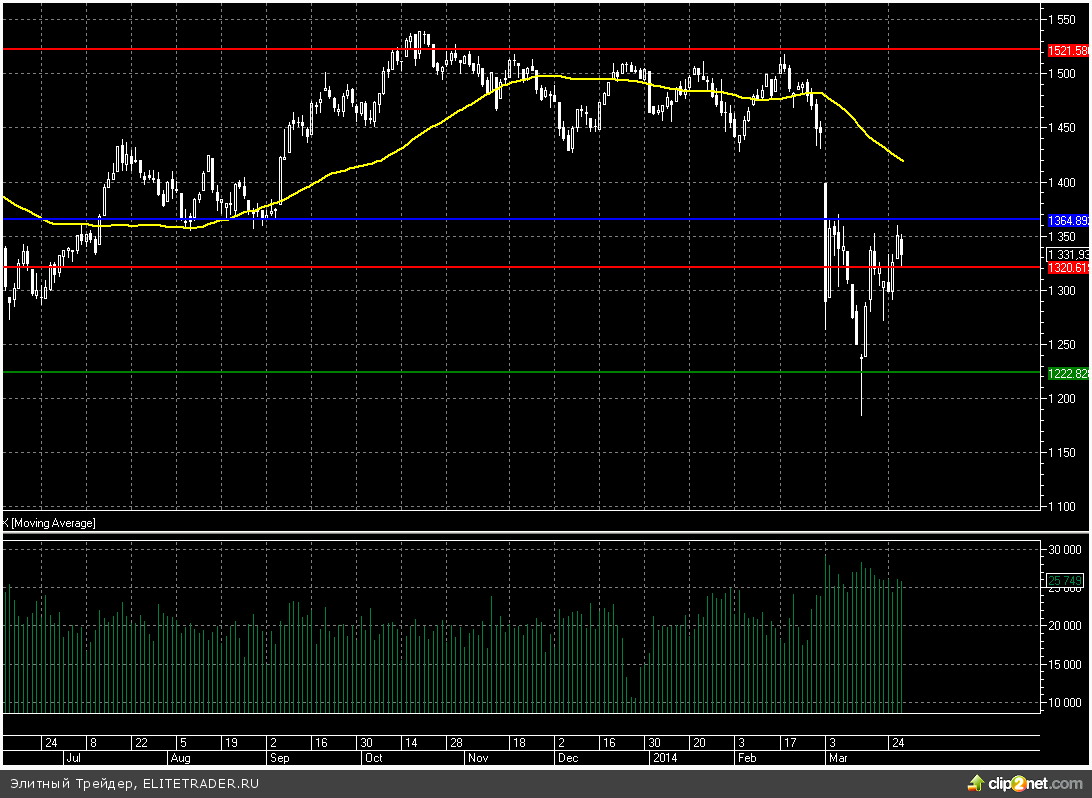Click the Dec month label on time axis
This screenshot has width=1092, height=798.
567,758
